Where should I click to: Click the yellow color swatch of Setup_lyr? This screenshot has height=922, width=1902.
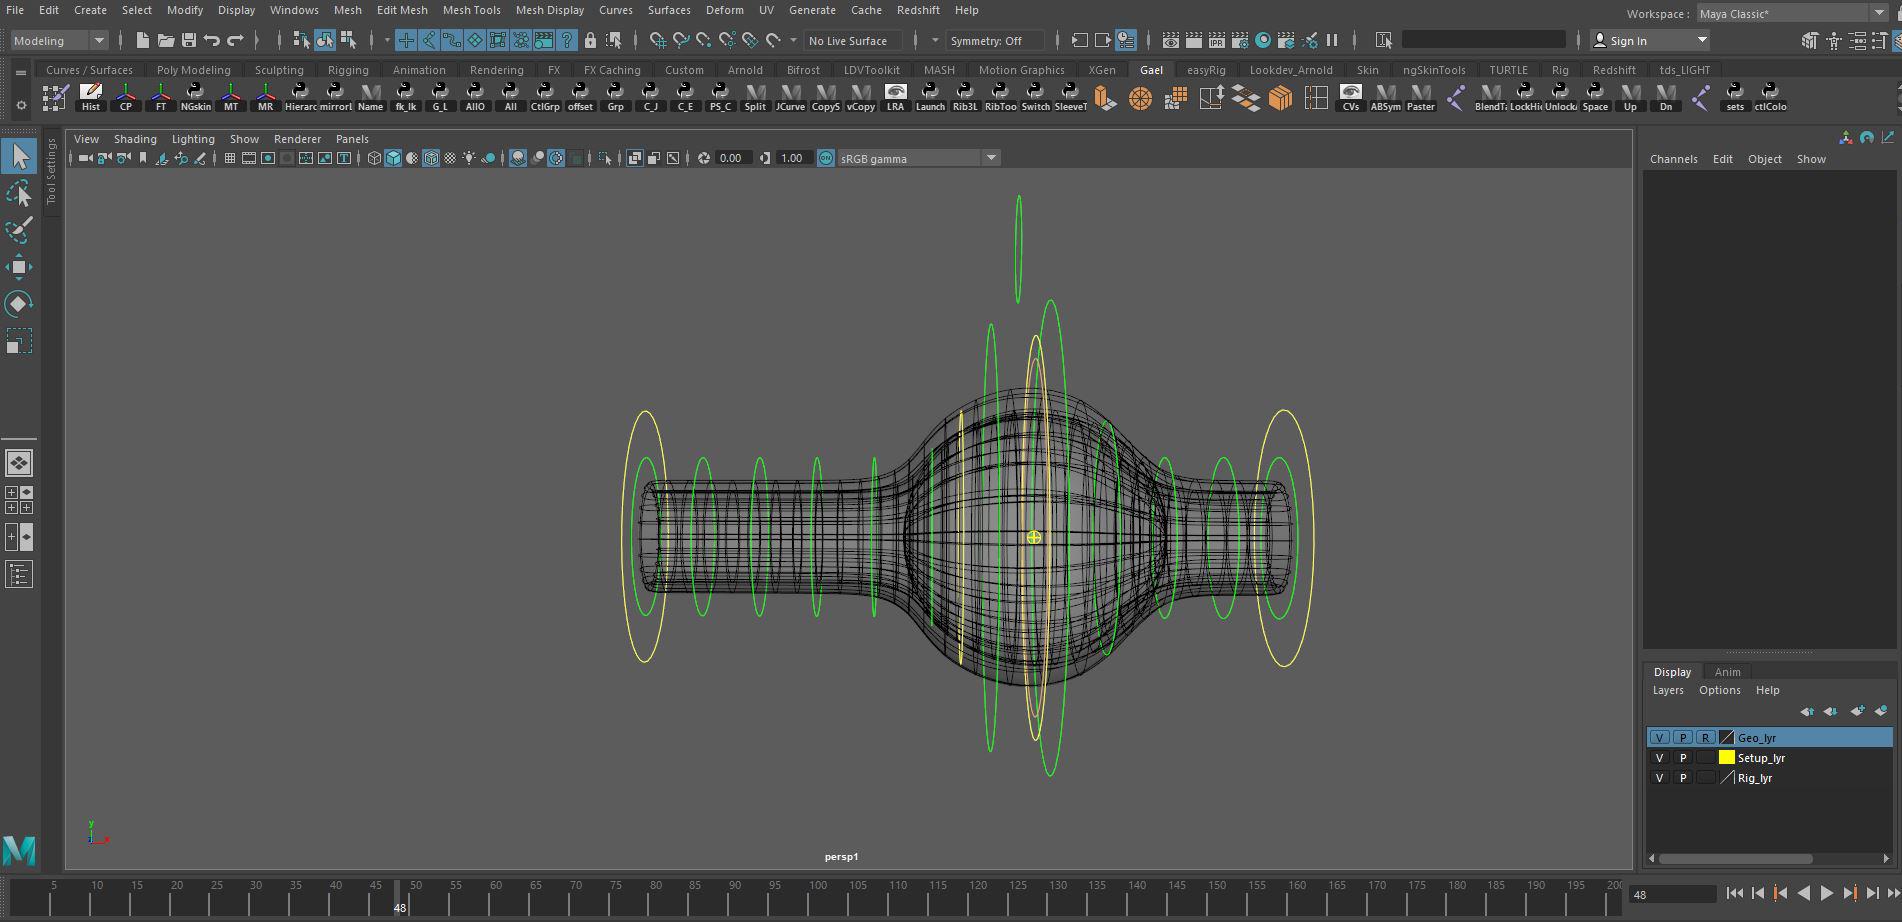click(x=1726, y=758)
